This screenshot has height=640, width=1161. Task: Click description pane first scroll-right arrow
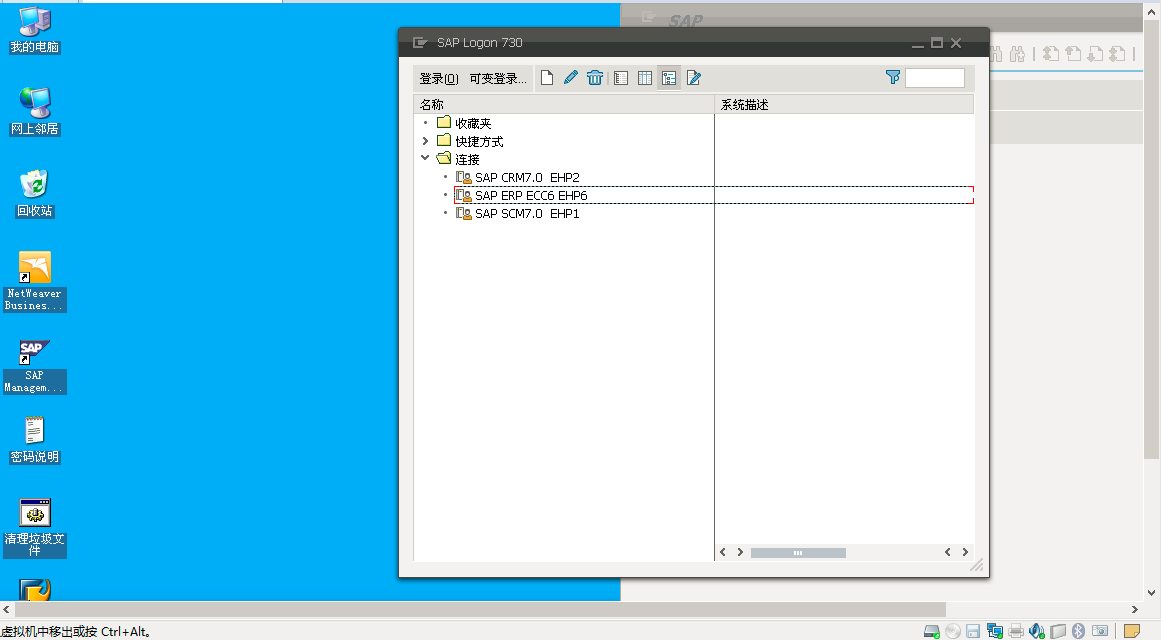click(x=740, y=553)
